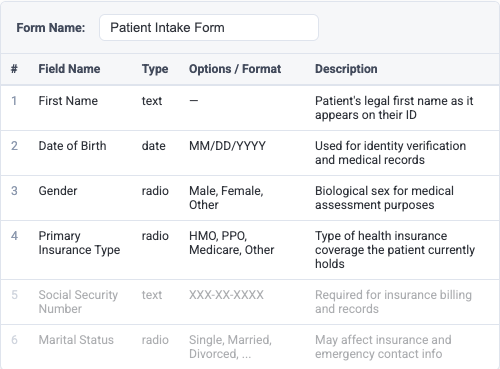Select the 'Date of Birth' field name cell
500x369 pixels.
click(x=72, y=146)
